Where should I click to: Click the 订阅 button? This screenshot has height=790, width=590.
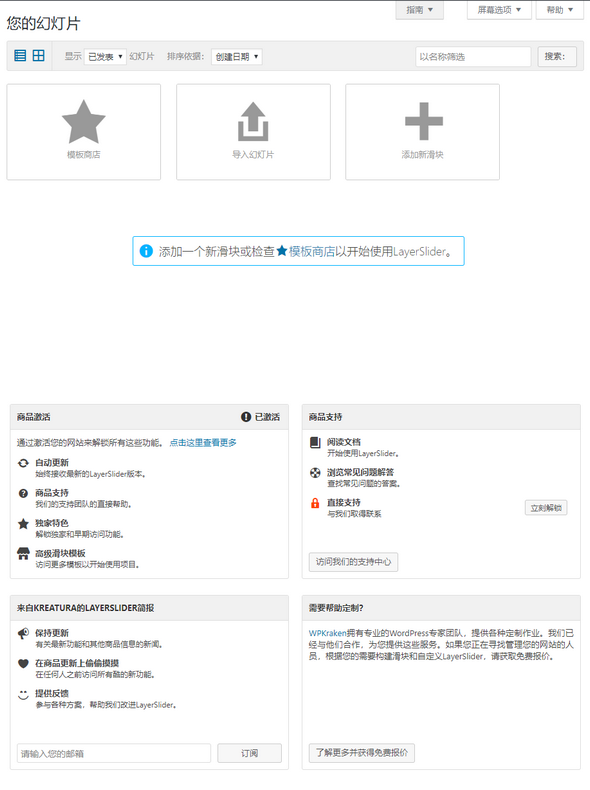click(249, 753)
